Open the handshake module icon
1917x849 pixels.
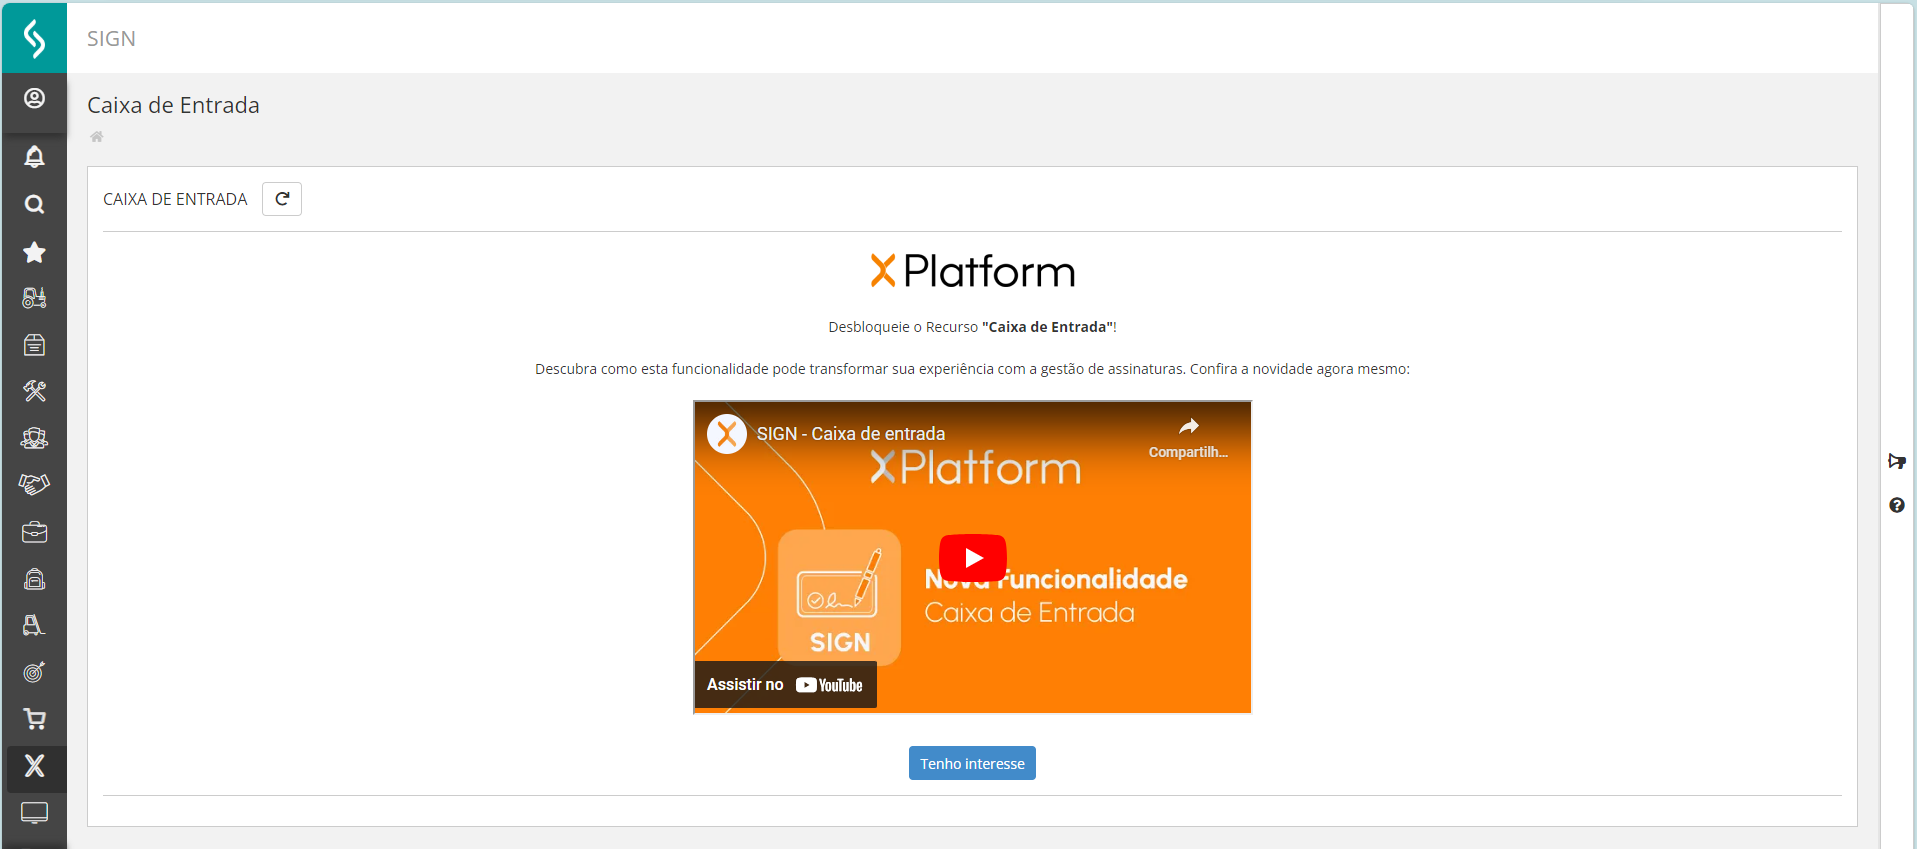point(34,485)
